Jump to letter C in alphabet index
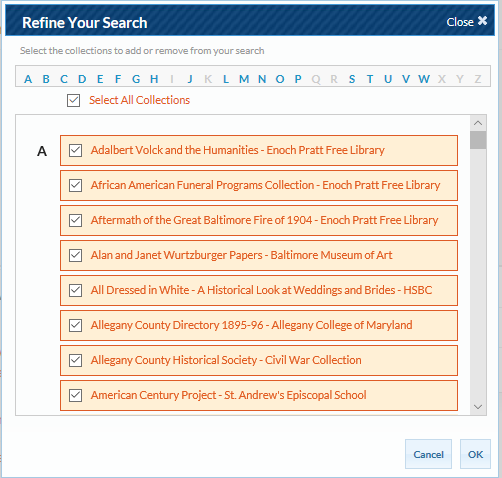This screenshot has height=478, width=502. click(64, 79)
